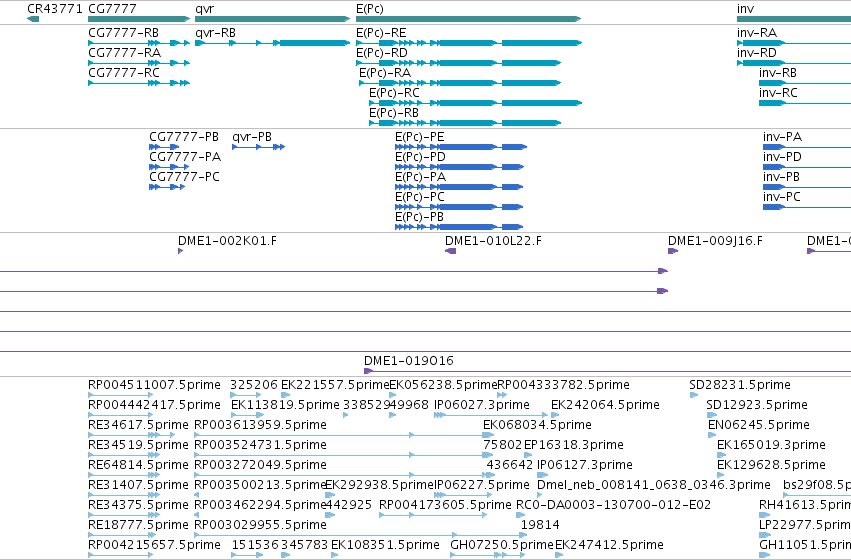Select the EK221557.5prime EST
The width and height of the screenshot is (851, 560).
click(285, 395)
